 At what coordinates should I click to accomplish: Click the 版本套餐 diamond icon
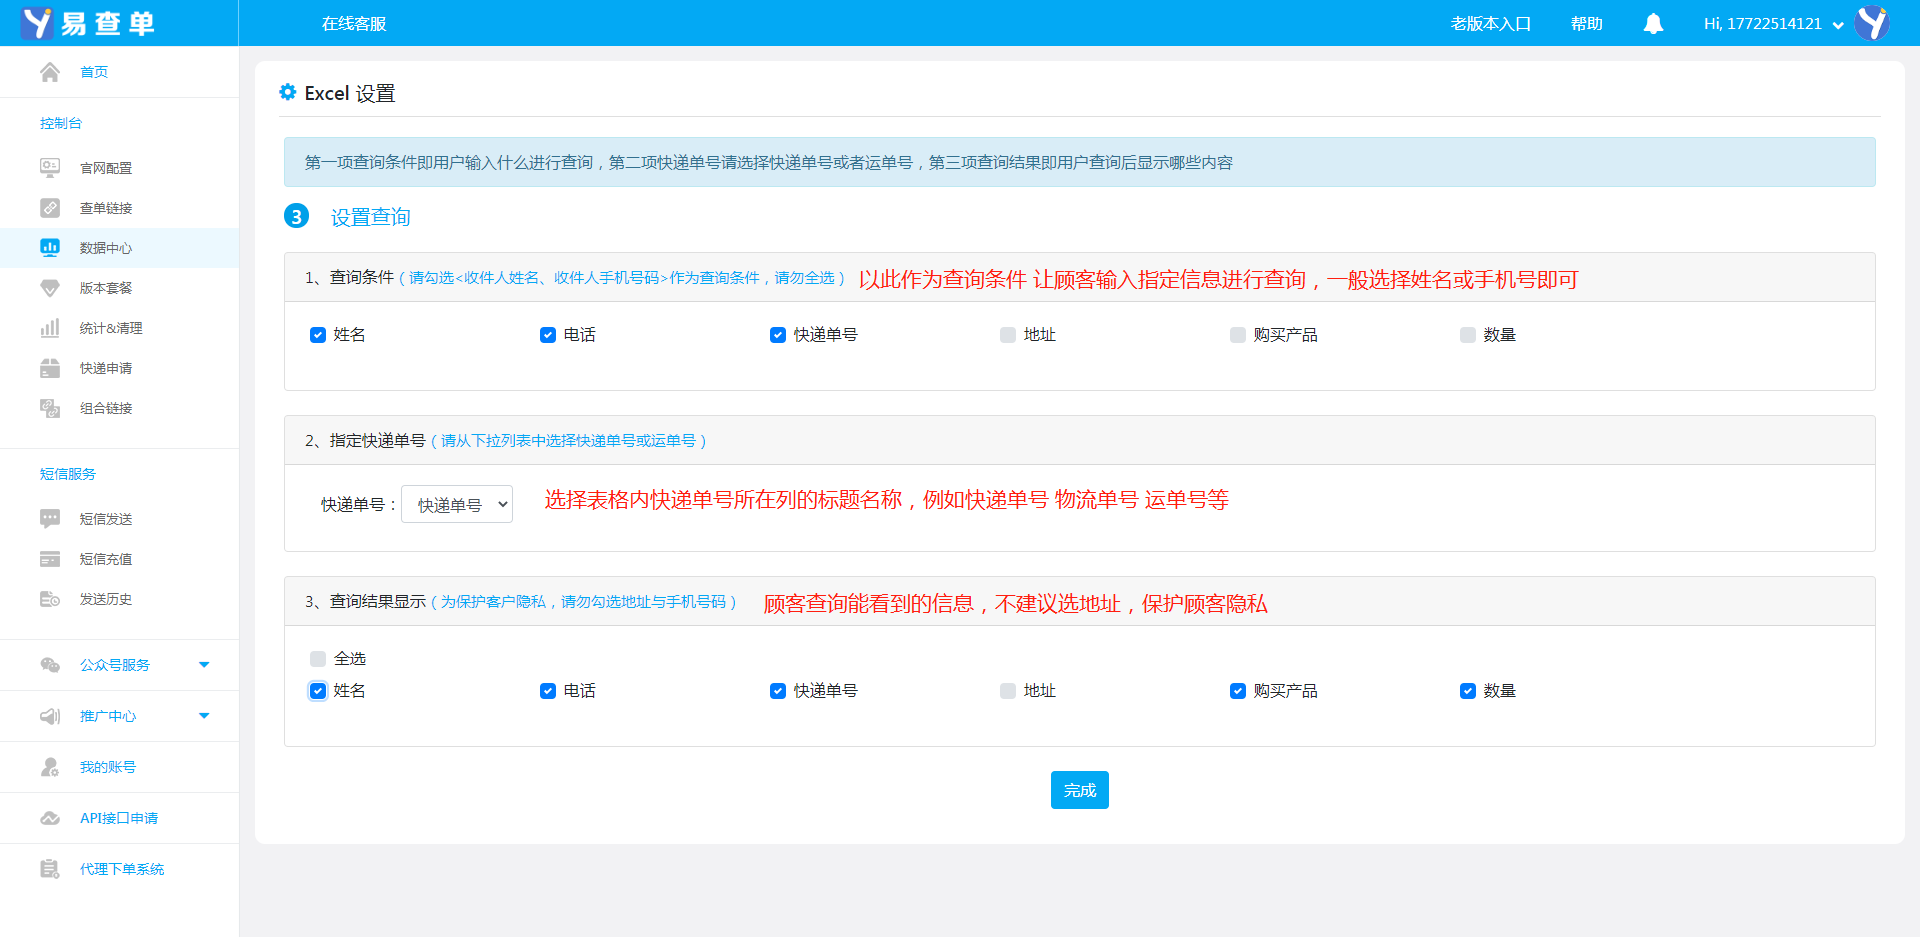(50, 288)
